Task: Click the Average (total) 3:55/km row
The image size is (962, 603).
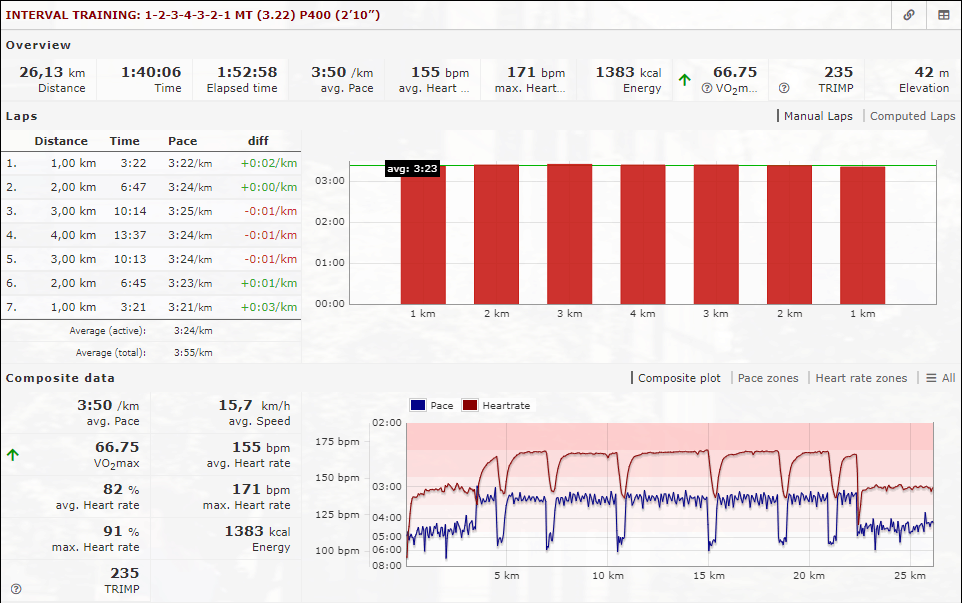Action: tap(151, 353)
